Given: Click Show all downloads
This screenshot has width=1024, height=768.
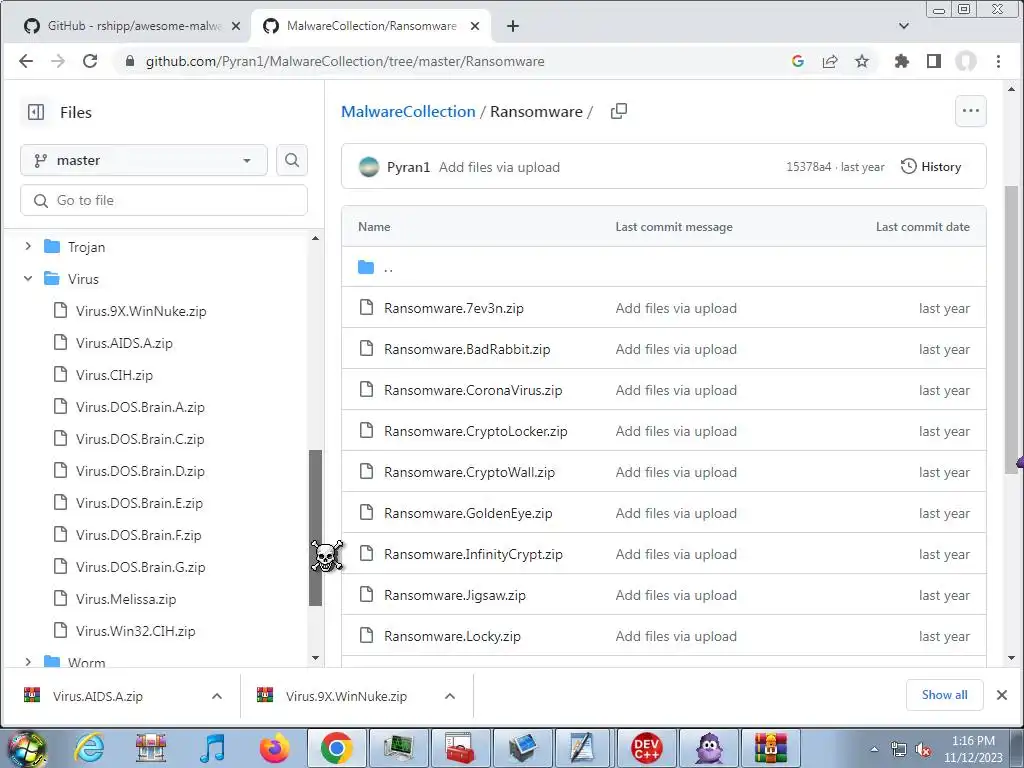Looking at the screenshot, I should pos(944,695).
